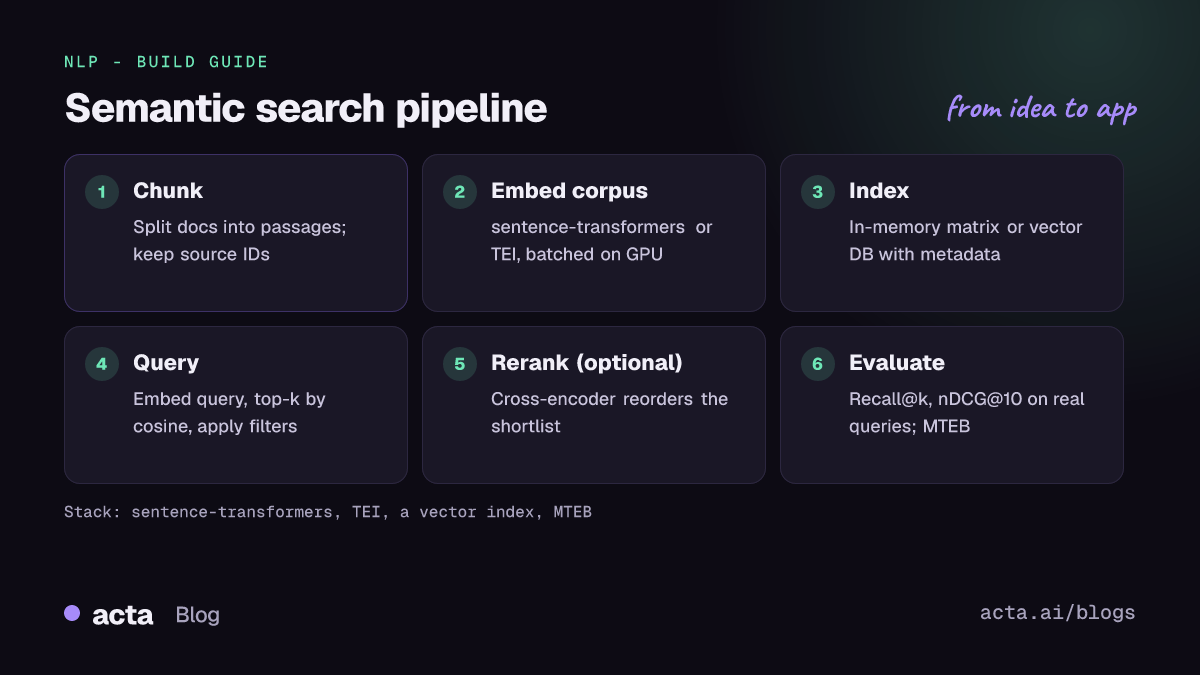Click 'Embed query, top-k by cosine' text

click(x=230, y=413)
